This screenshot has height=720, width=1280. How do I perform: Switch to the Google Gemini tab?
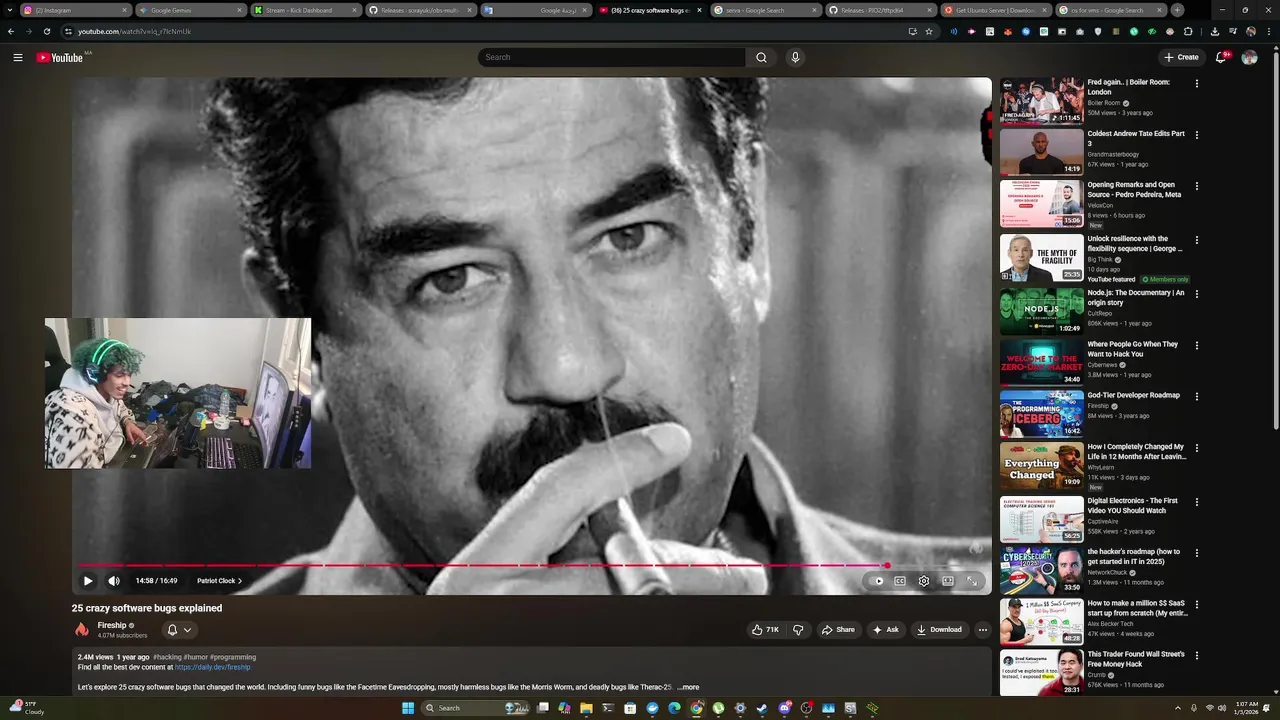[x=189, y=10]
